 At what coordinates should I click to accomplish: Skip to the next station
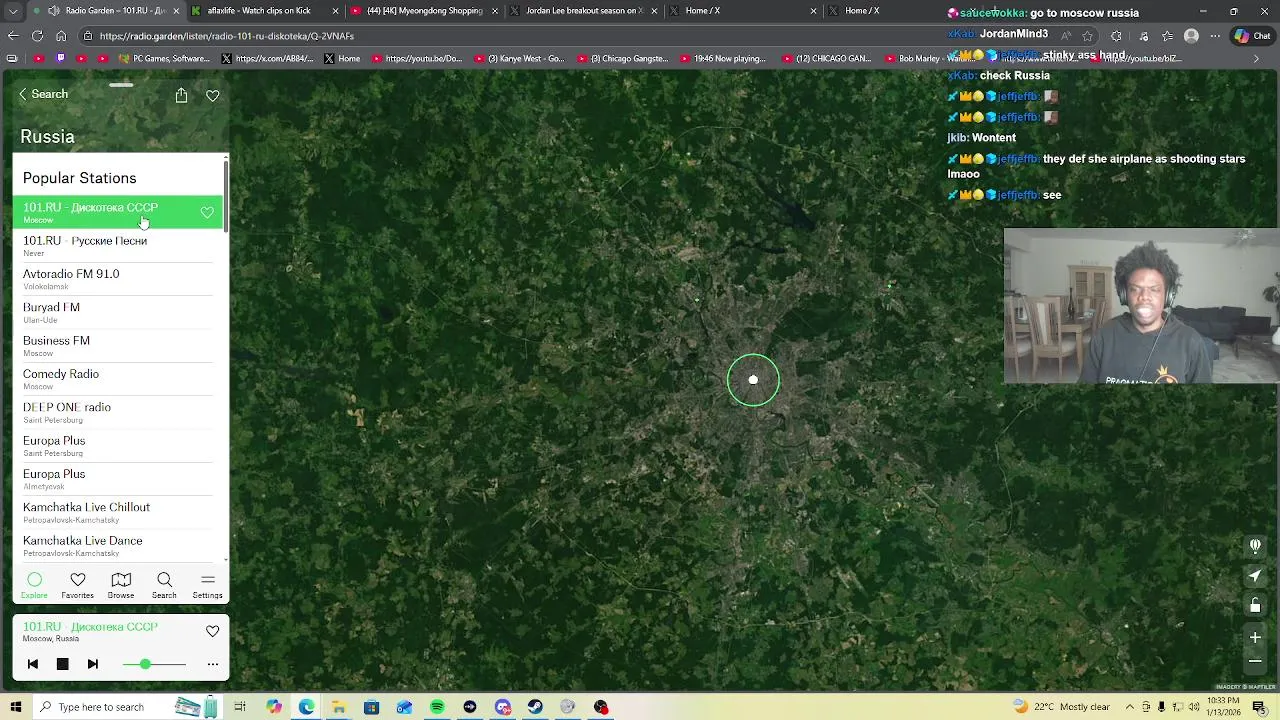point(93,664)
